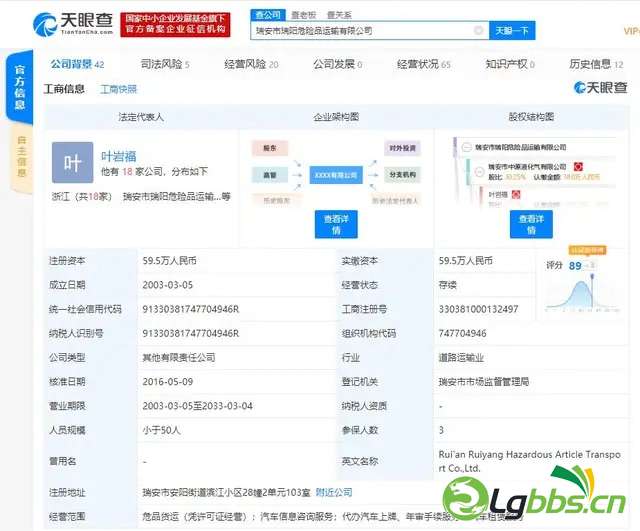Click the red icon beside 瑞安市中源液化气有限公司

(x=578, y=167)
